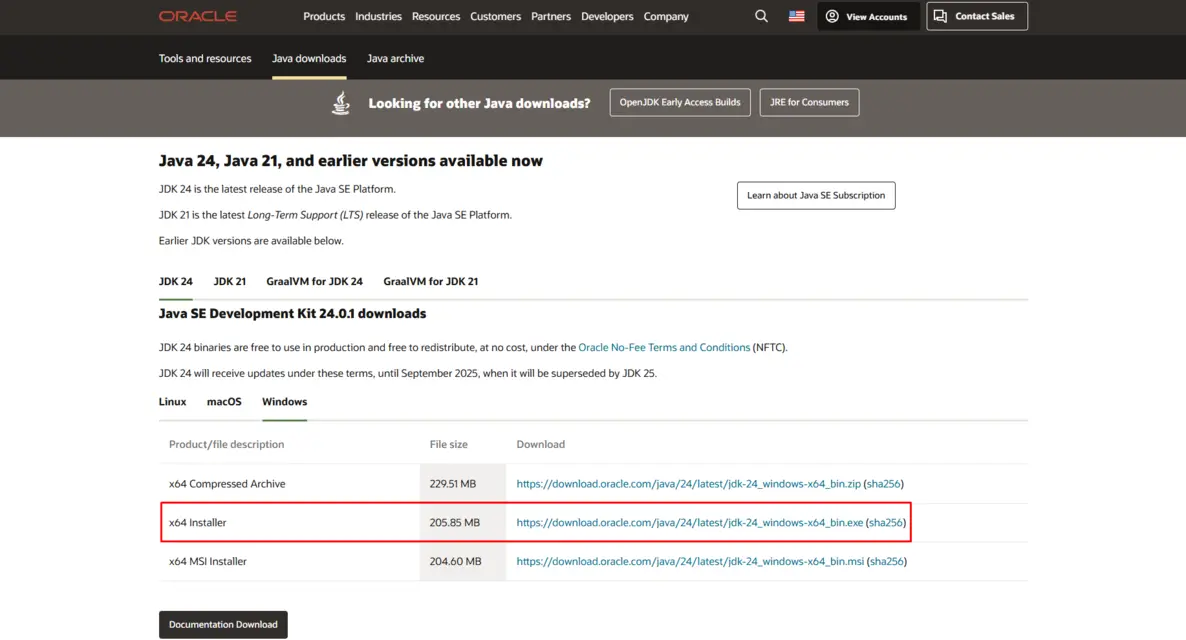Screen dimensions: 1186x640
Task: Click the View Accounts button
Action: click(x=868, y=16)
